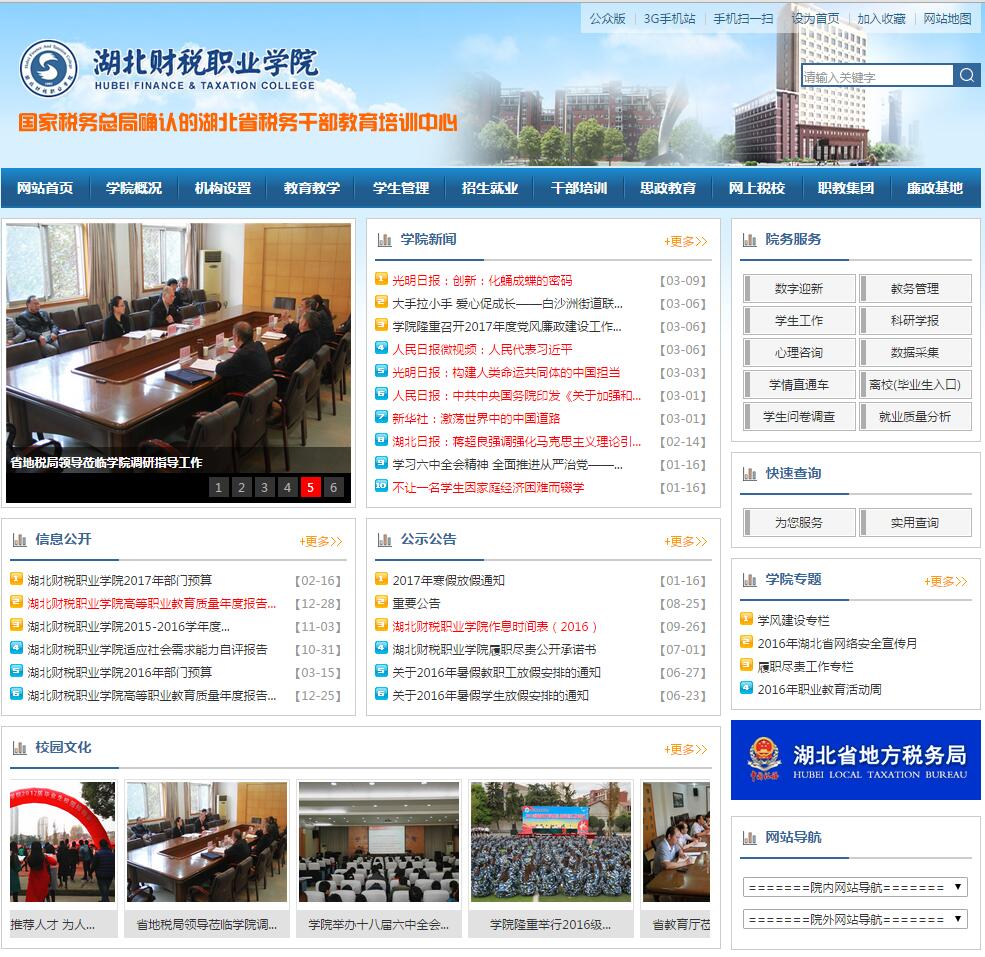Click the 学院专题 section chart icon
985x957 pixels.
click(x=749, y=580)
